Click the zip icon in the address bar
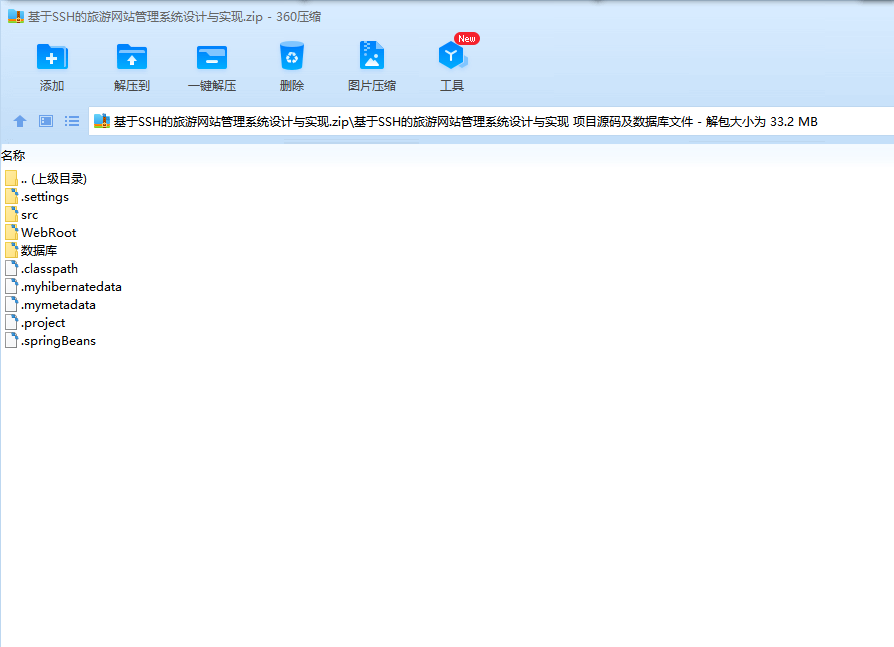The height and width of the screenshot is (647, 894). point(102,121)
